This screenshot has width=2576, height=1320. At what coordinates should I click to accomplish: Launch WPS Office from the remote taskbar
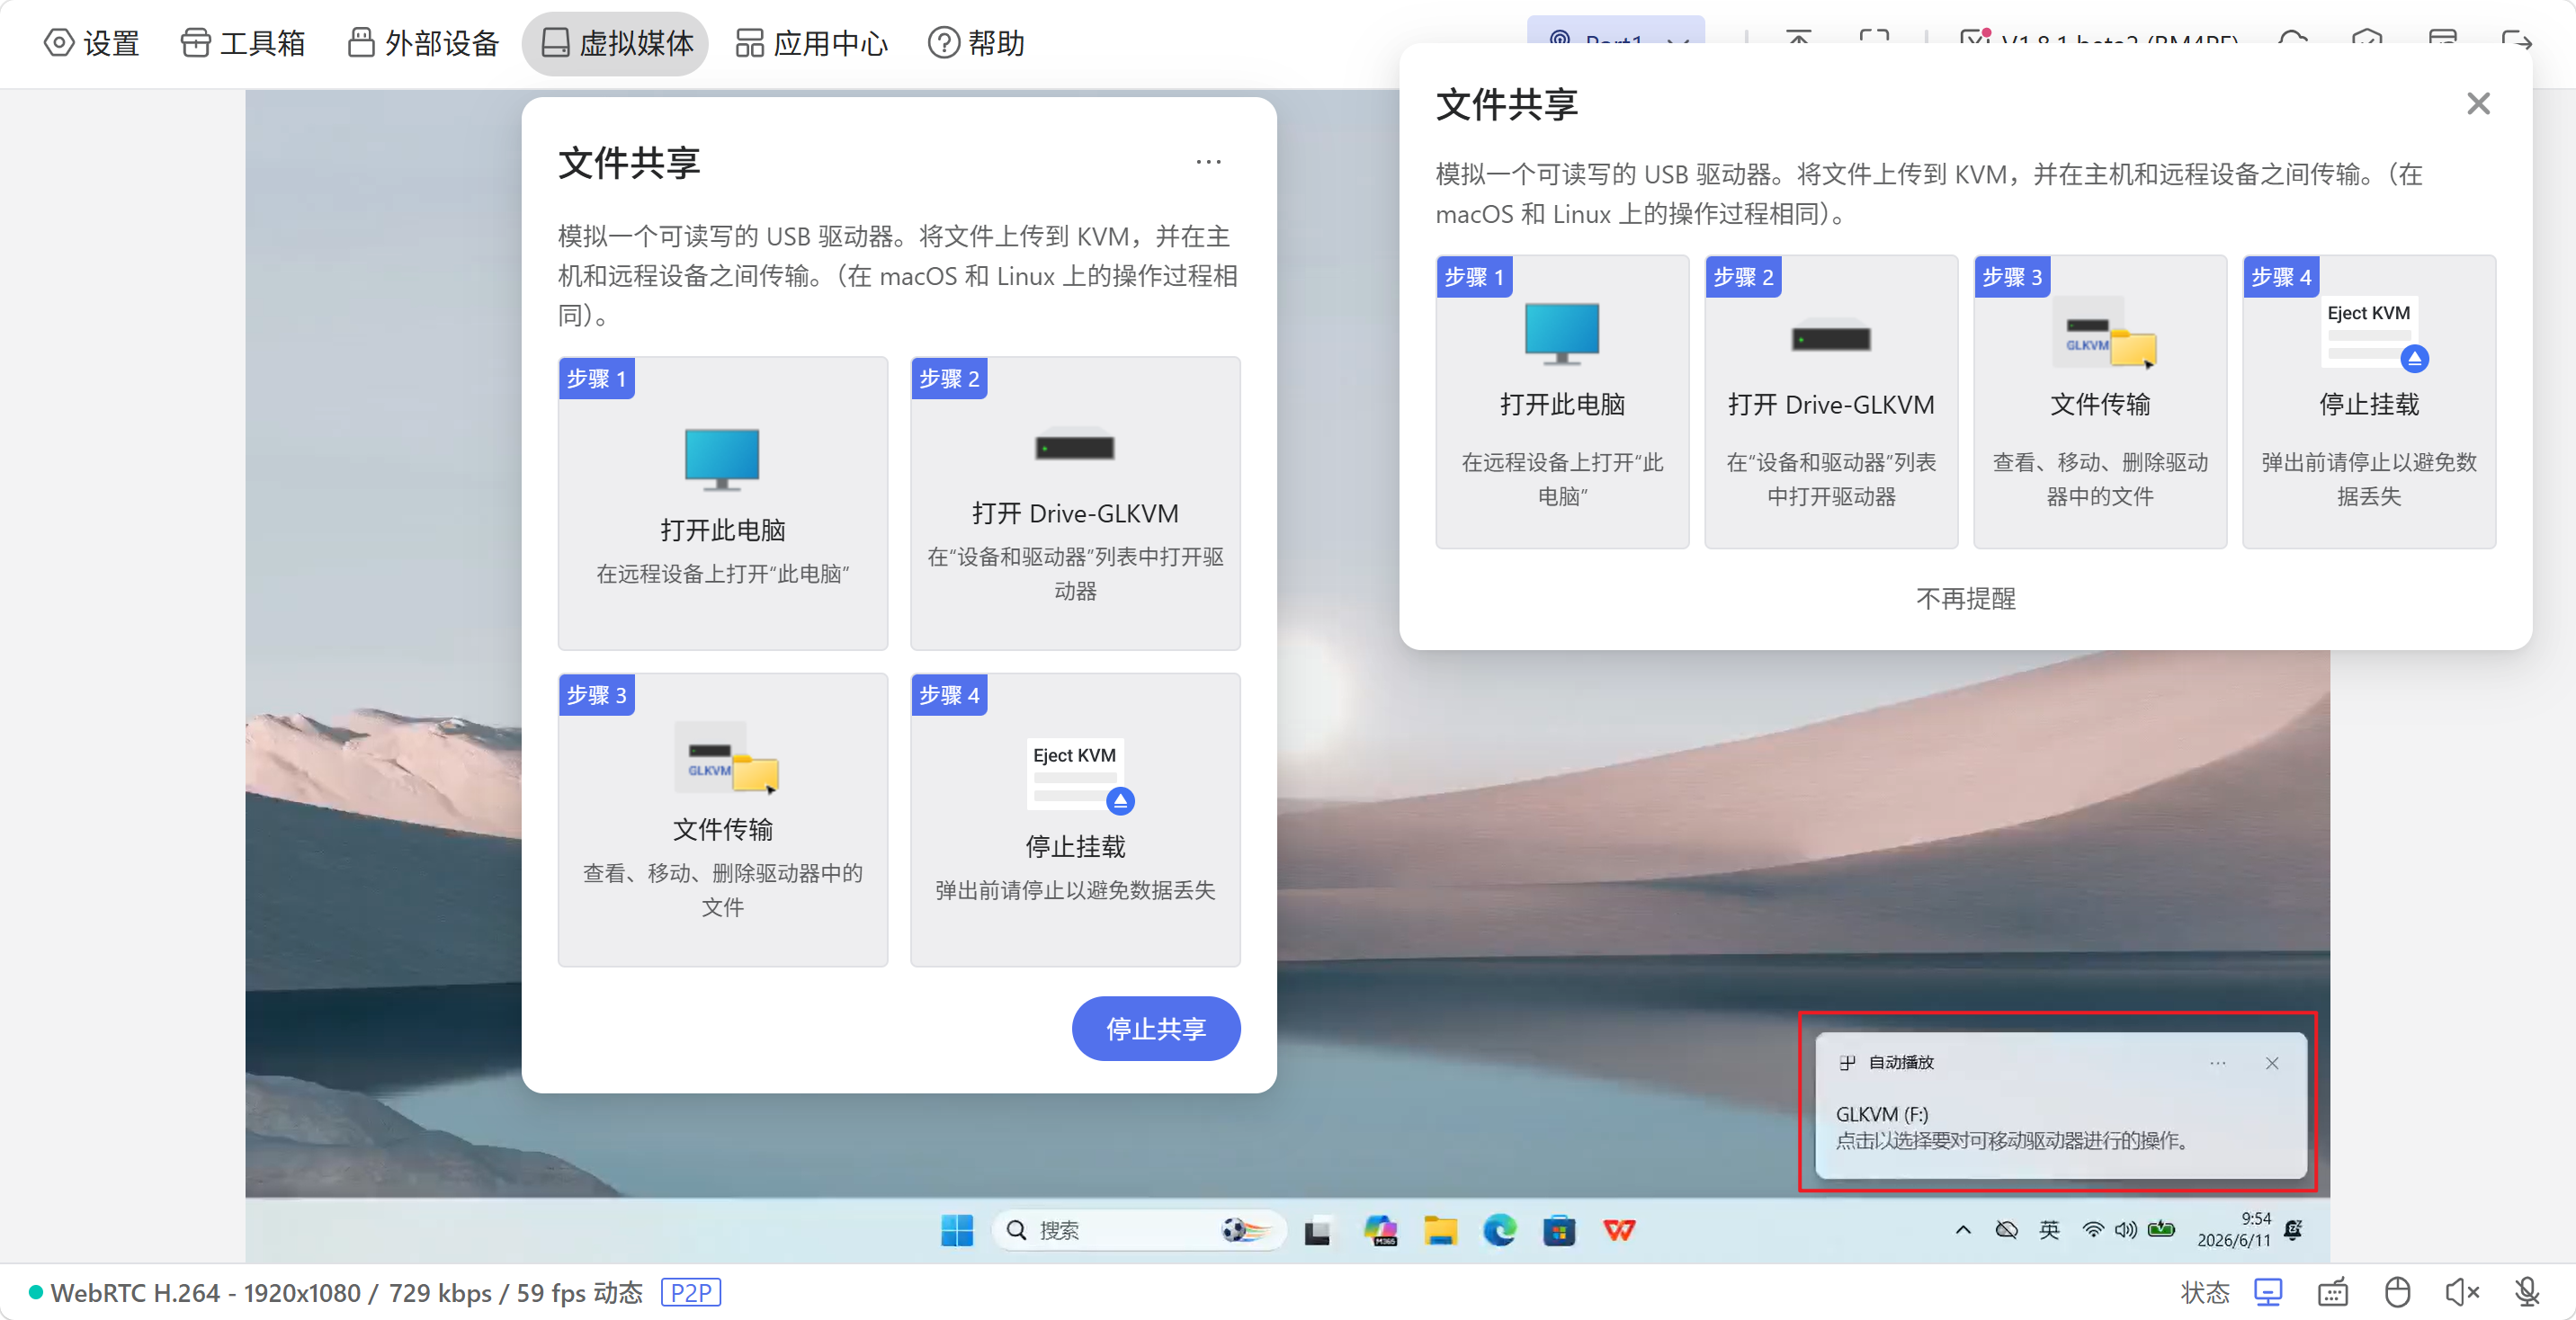[1619, 1230]
